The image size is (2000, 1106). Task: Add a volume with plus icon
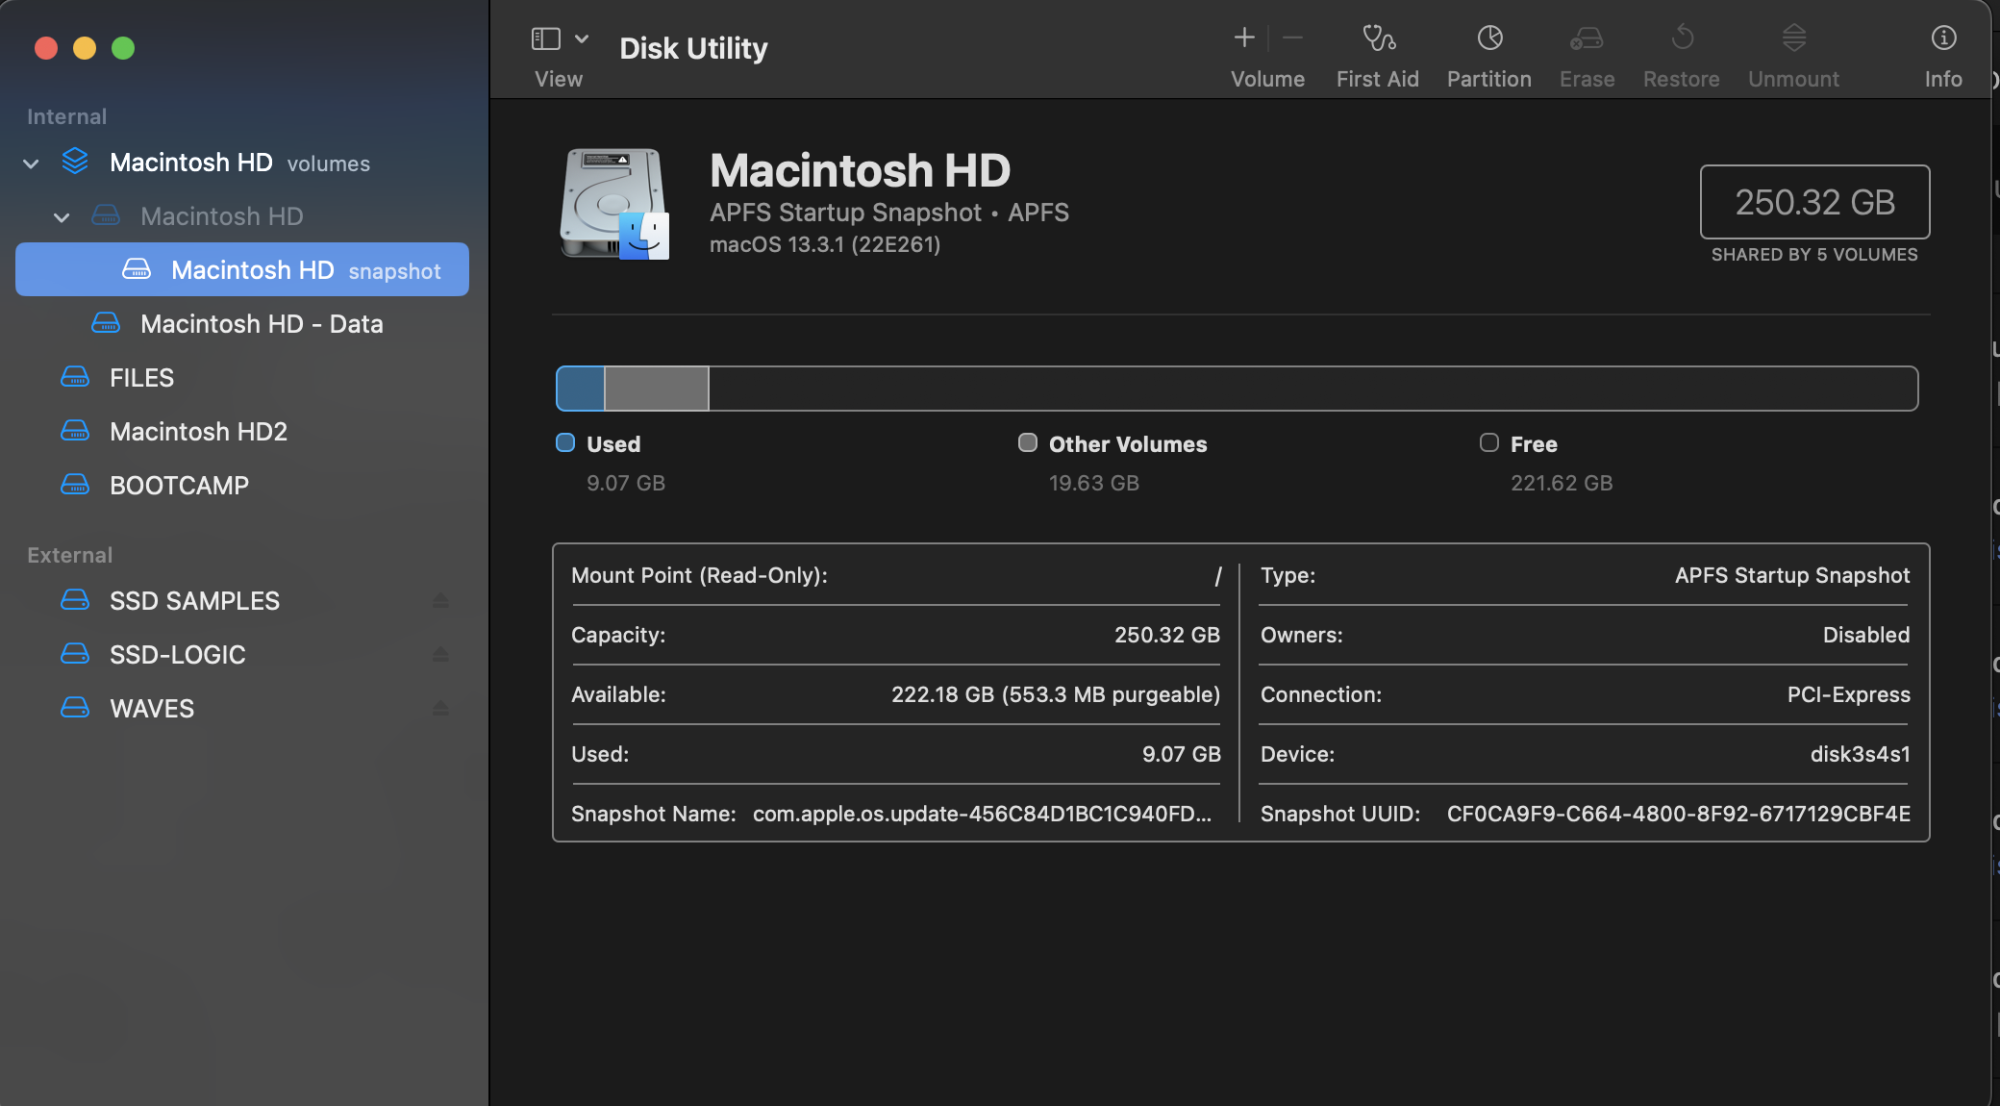click(1243, 39)
